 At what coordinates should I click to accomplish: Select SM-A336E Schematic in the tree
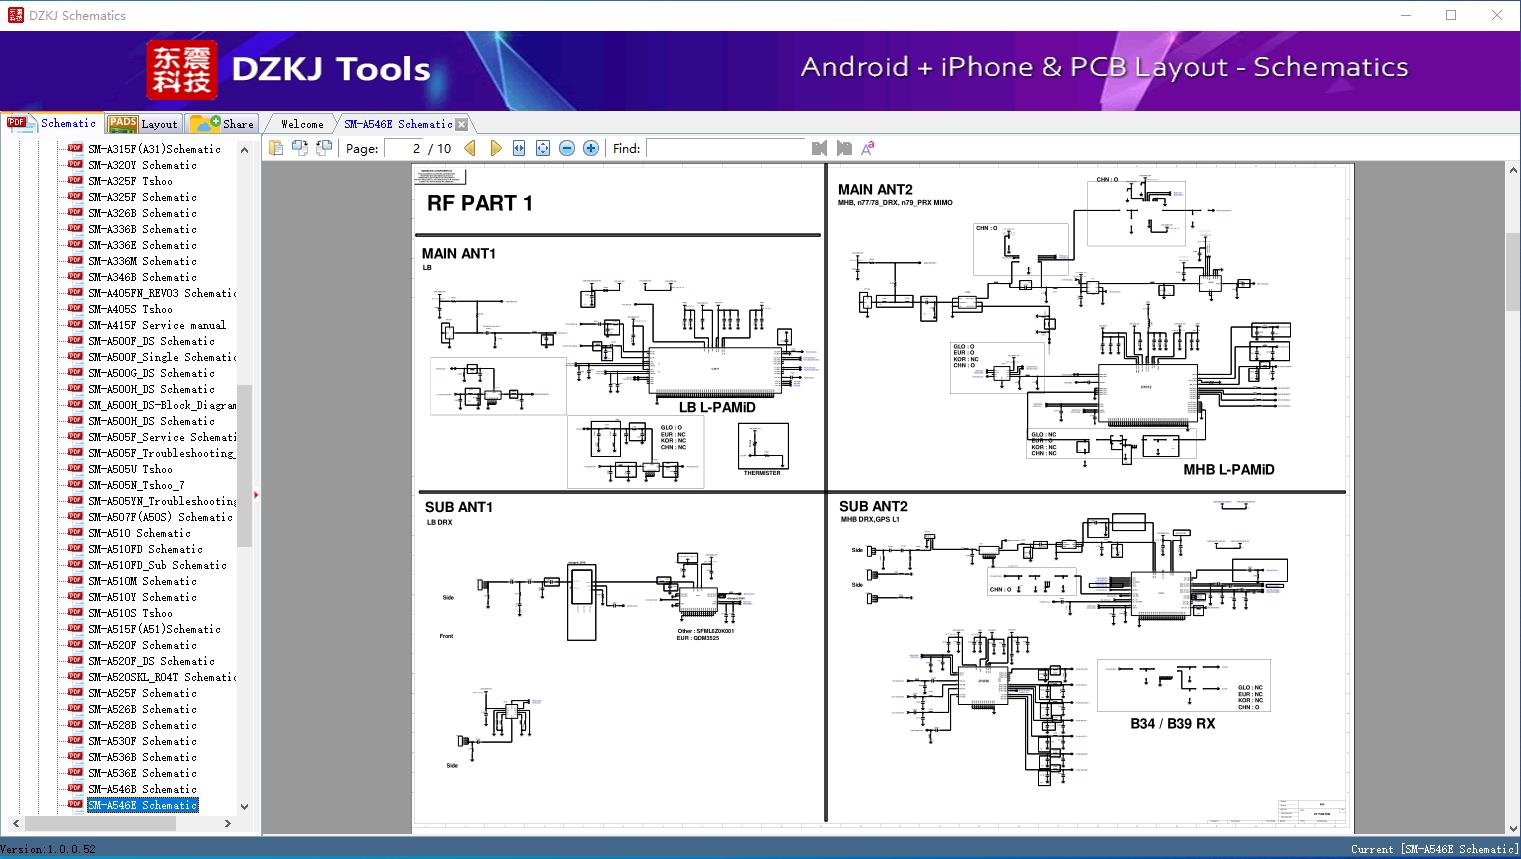point(142,245)
